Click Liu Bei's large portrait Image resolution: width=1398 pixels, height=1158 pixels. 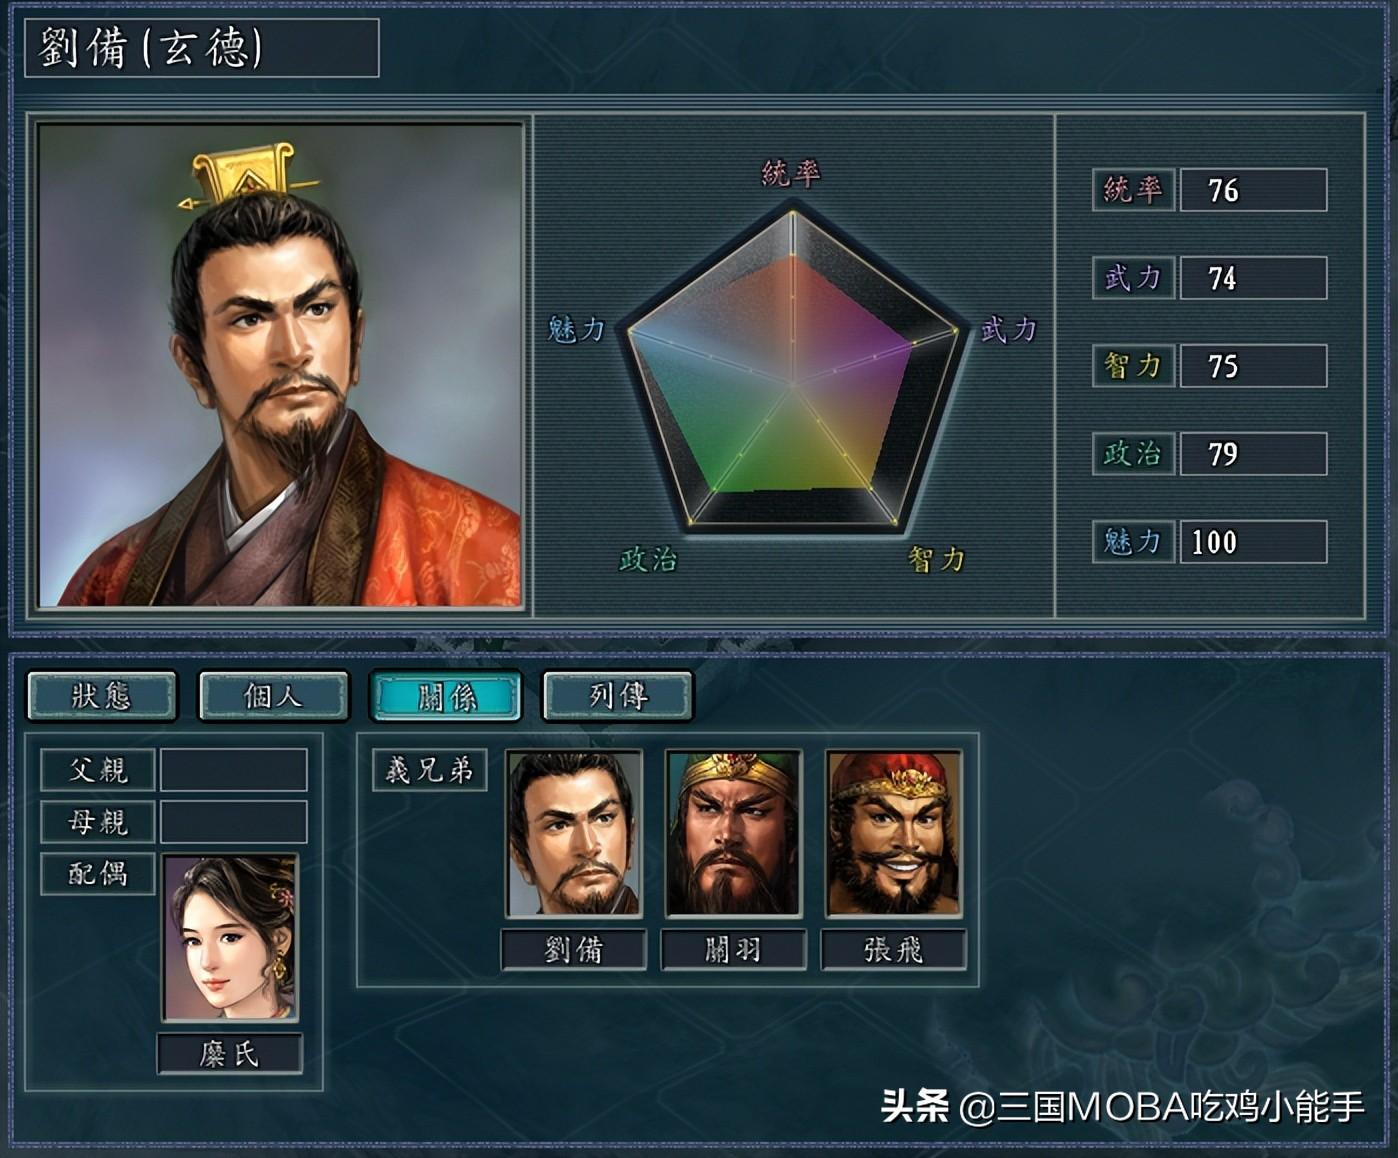[x=280, y=365]
